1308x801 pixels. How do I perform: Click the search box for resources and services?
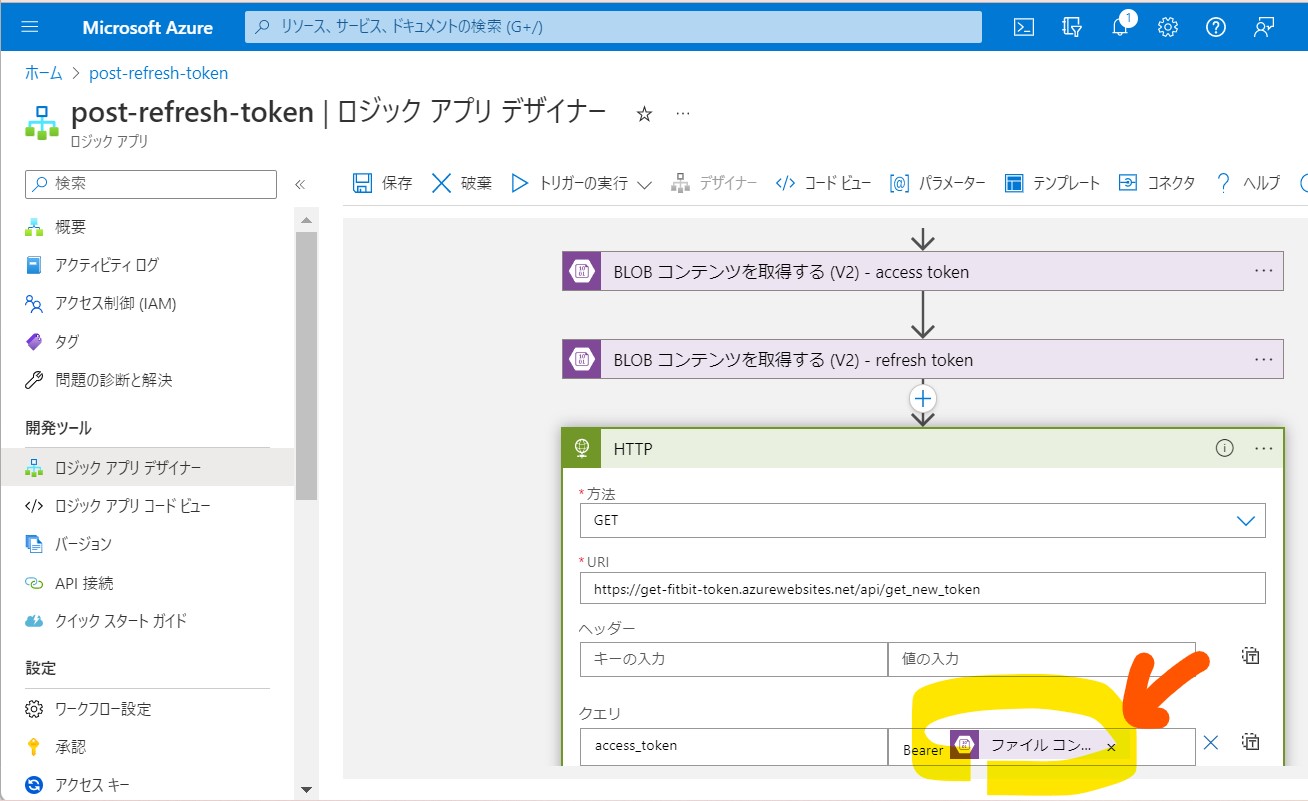[613, 27]
